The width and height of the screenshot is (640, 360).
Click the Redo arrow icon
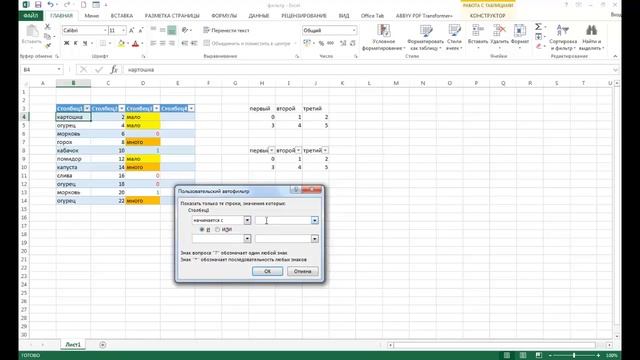(x=67, y=5)
